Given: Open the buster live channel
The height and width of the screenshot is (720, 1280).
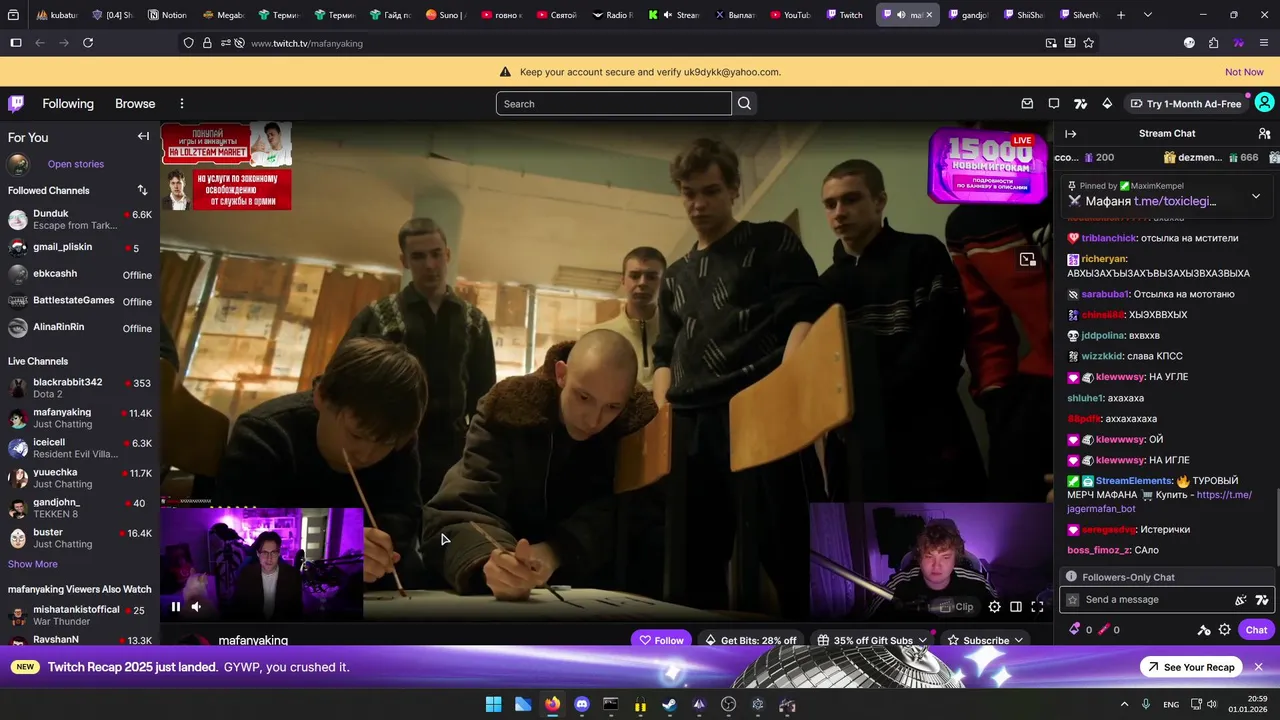Looking at the screenshot, I should click(x=80, y=538).
